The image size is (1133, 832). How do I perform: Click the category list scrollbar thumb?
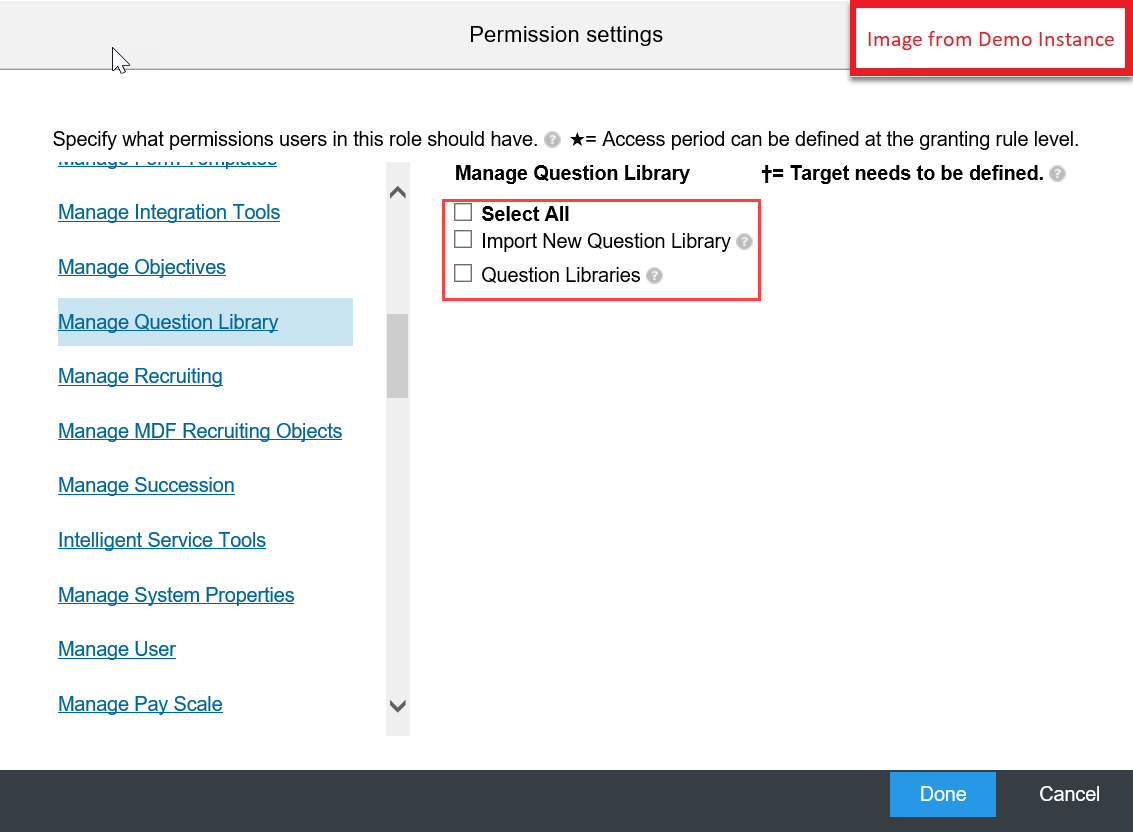coord(397,356)
